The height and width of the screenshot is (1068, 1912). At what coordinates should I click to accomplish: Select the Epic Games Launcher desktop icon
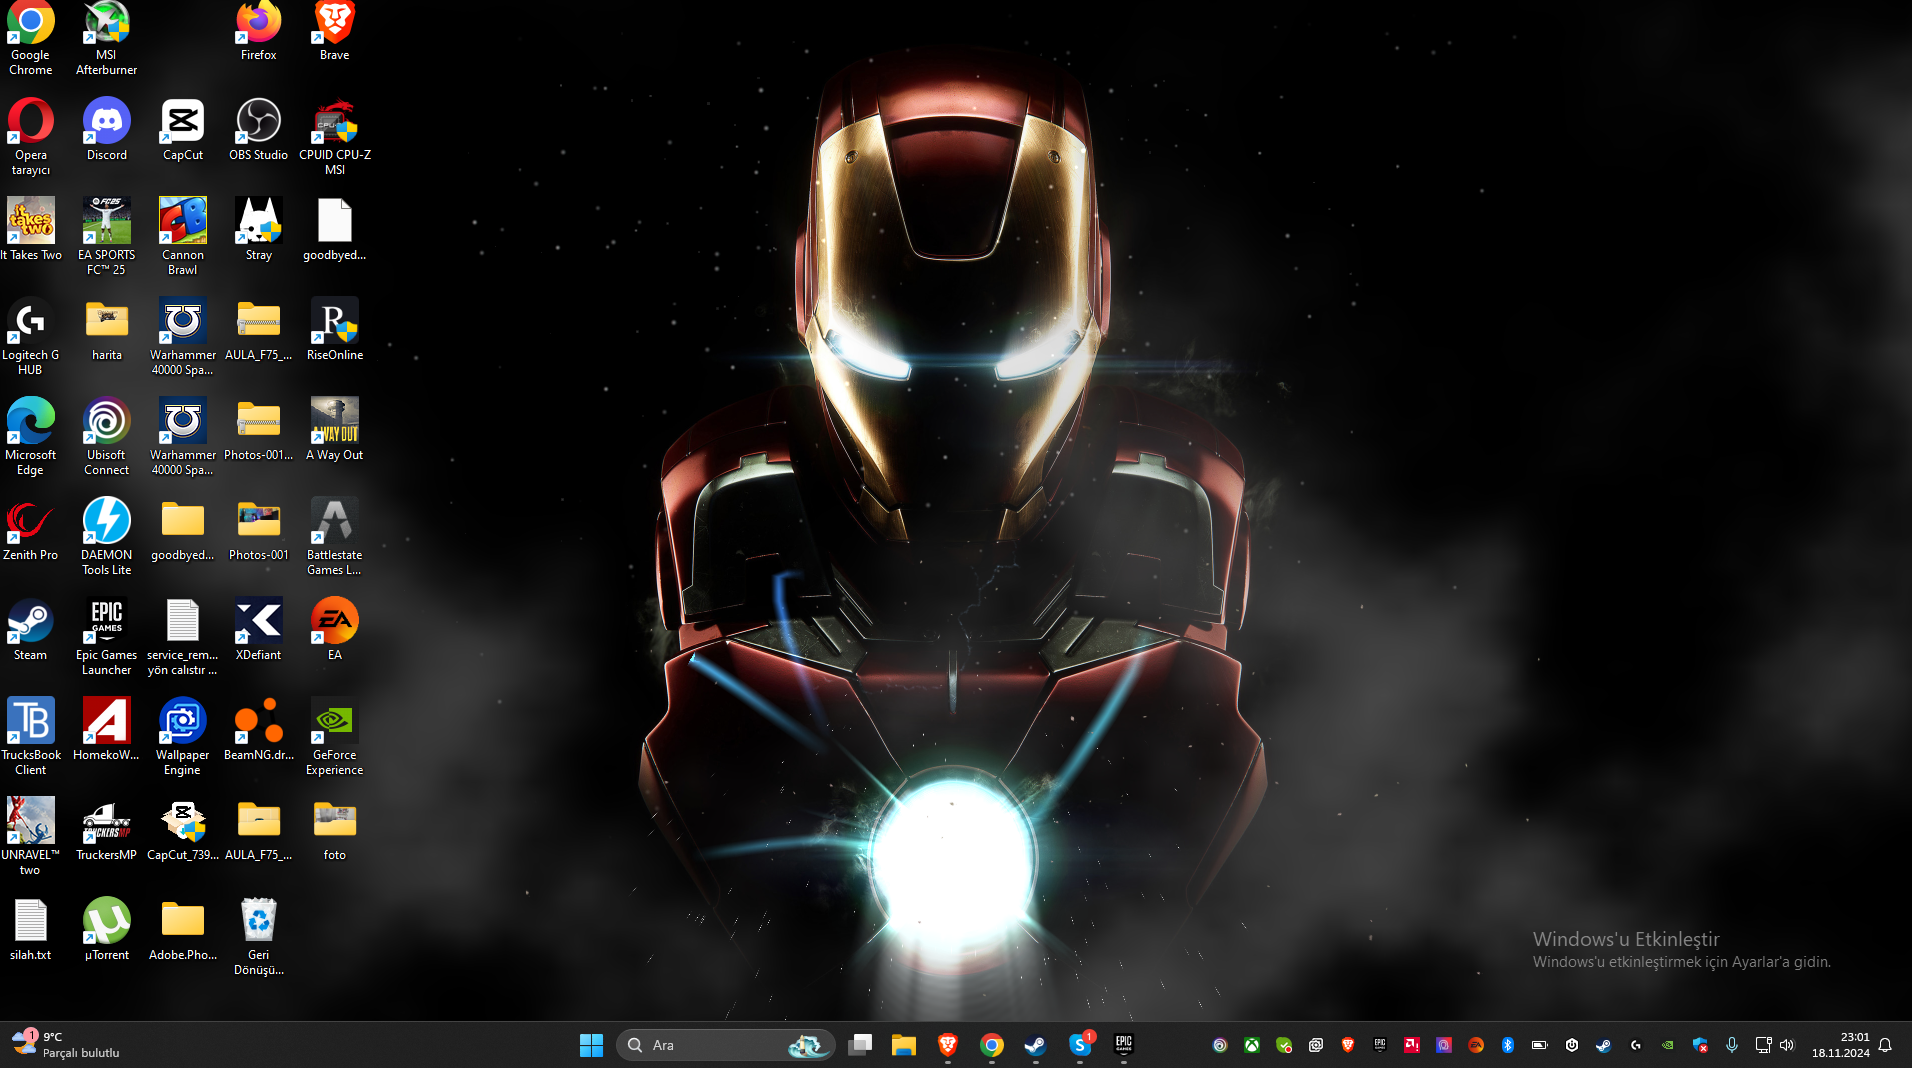107,637
